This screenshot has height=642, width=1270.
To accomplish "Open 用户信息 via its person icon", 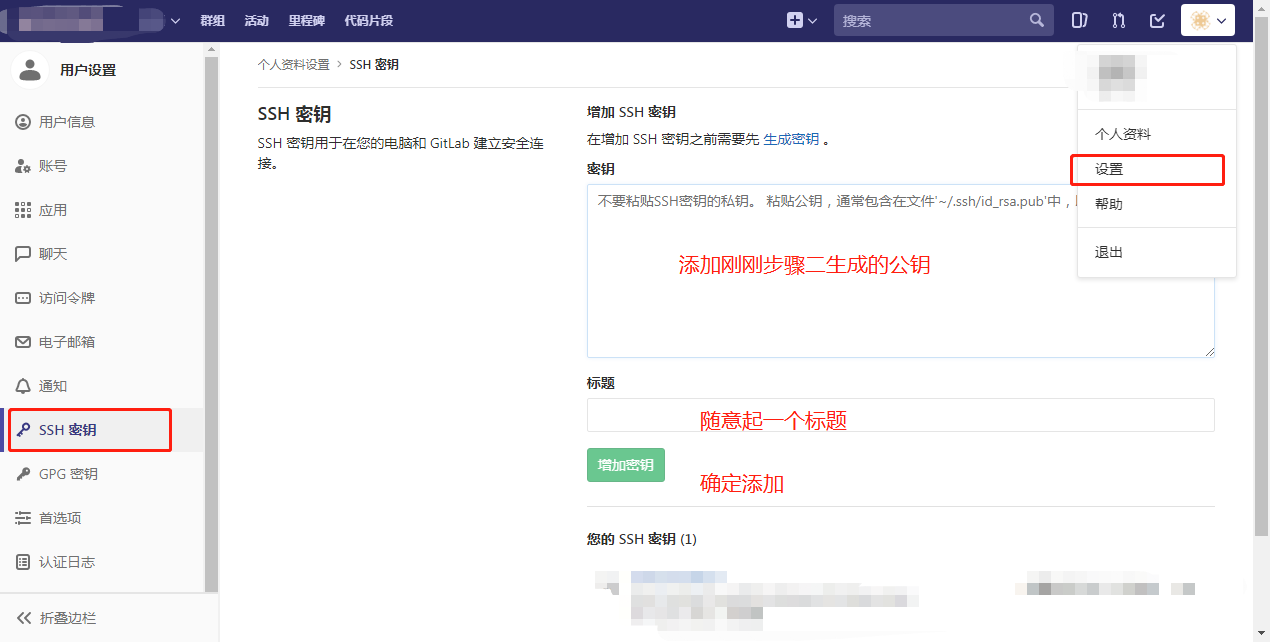I will pos(23,122).
